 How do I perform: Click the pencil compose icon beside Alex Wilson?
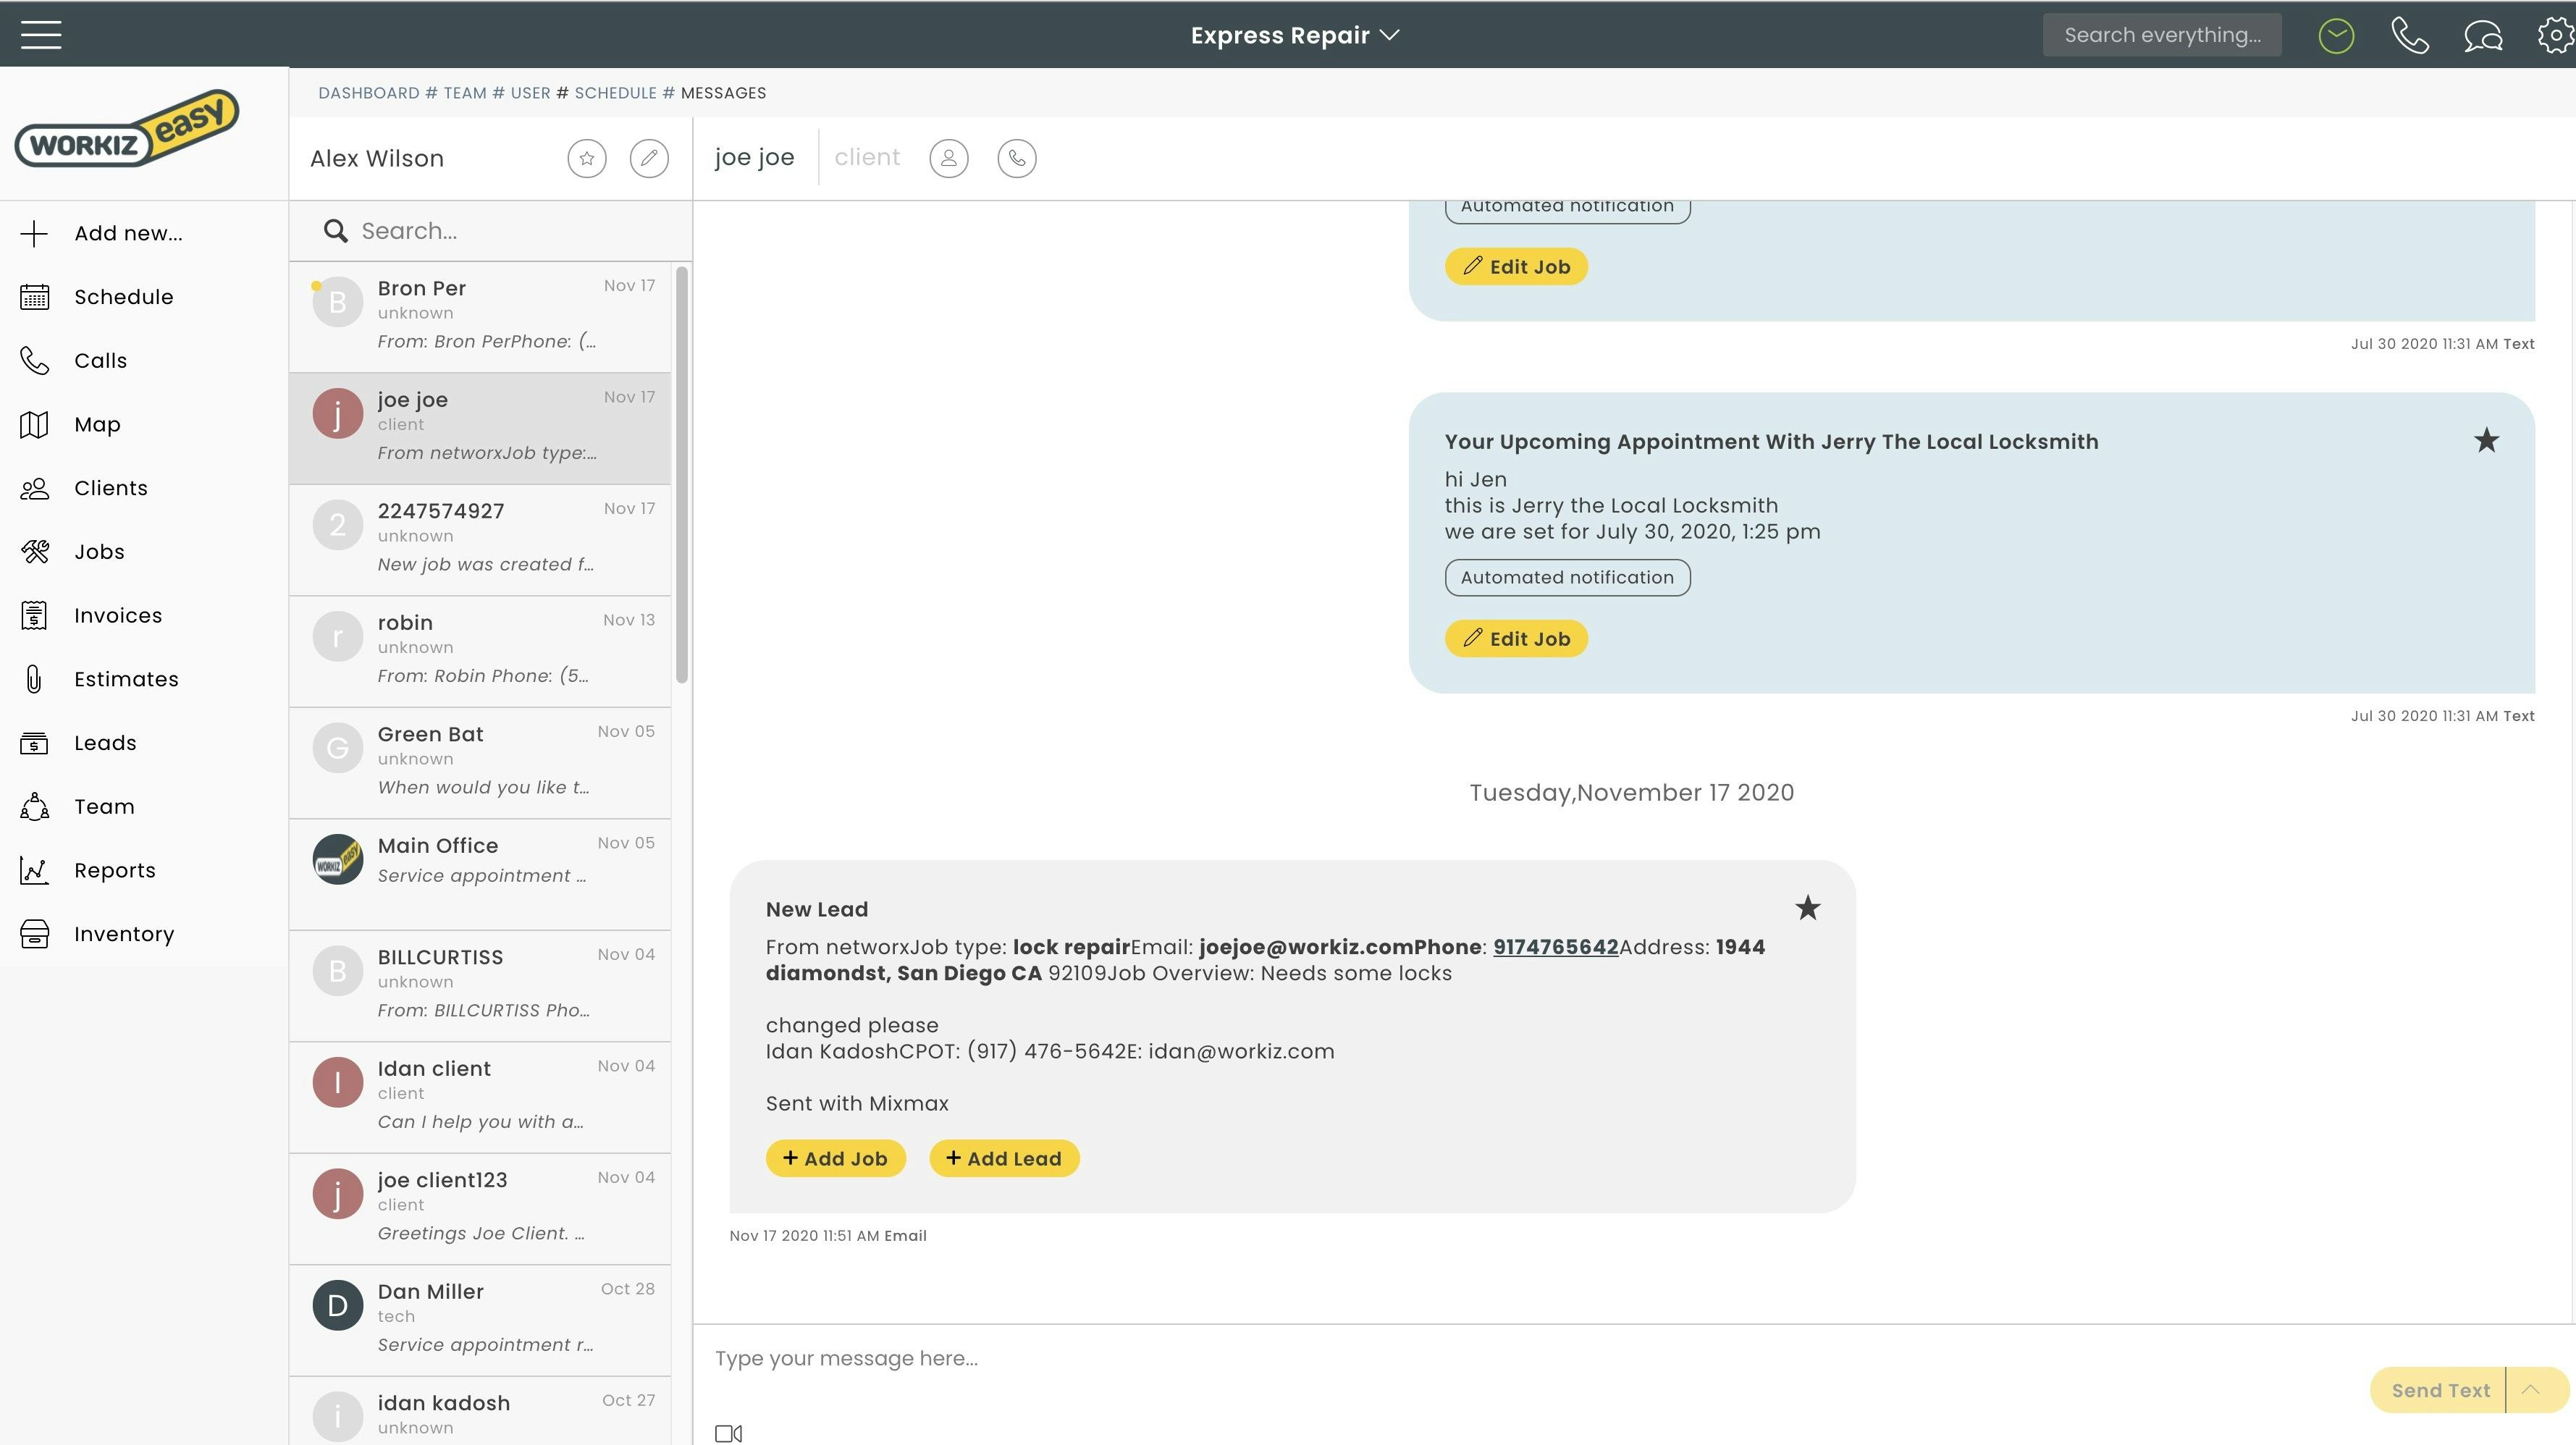coord(649,158)
